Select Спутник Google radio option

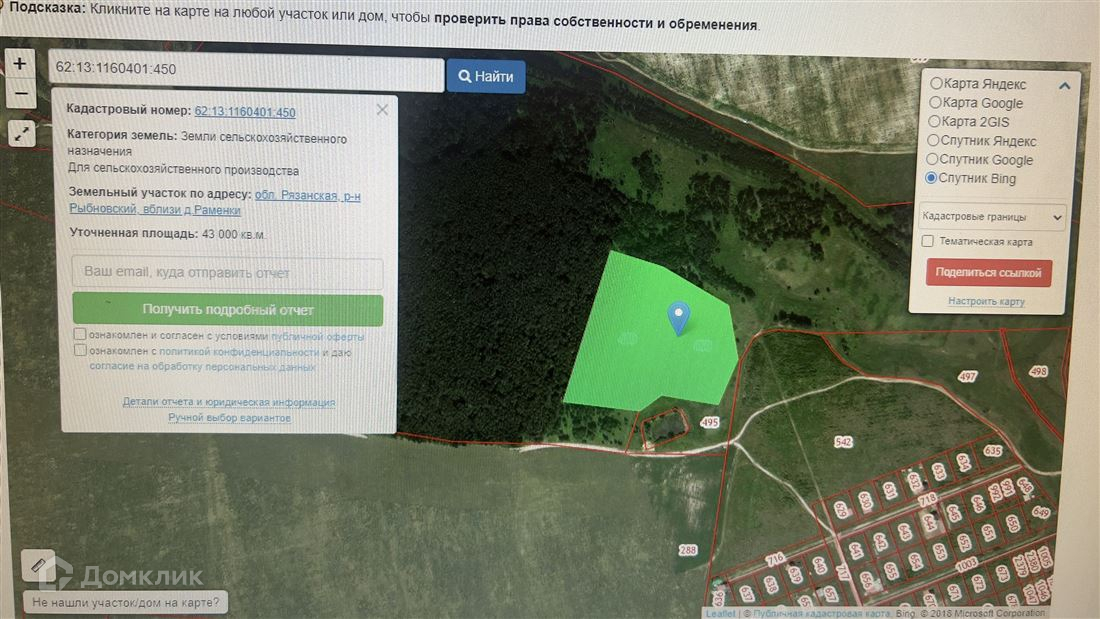(932, 159)
